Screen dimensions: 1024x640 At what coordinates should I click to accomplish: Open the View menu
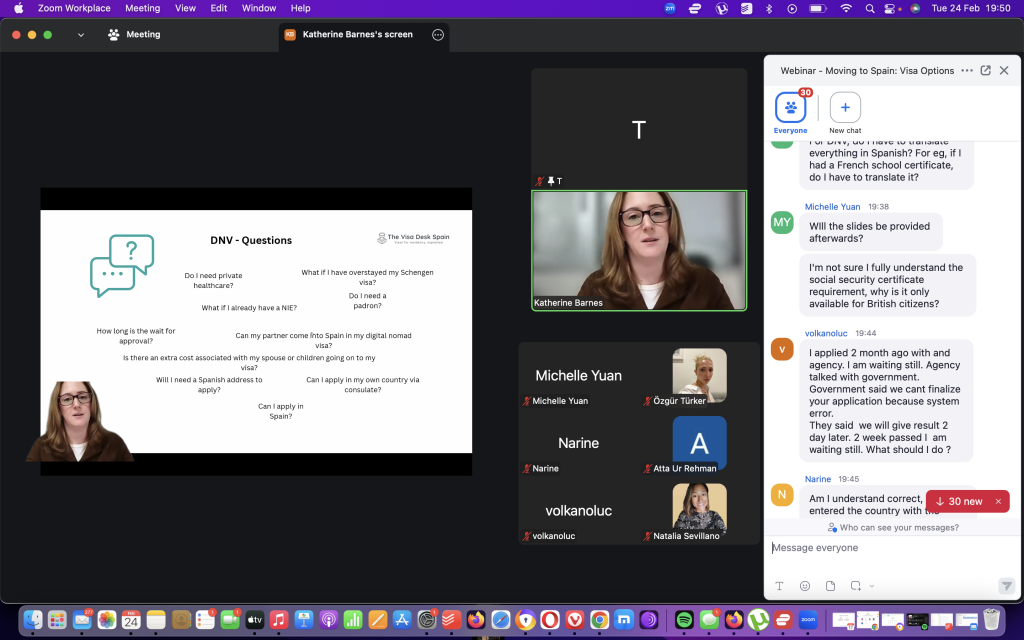185,8
